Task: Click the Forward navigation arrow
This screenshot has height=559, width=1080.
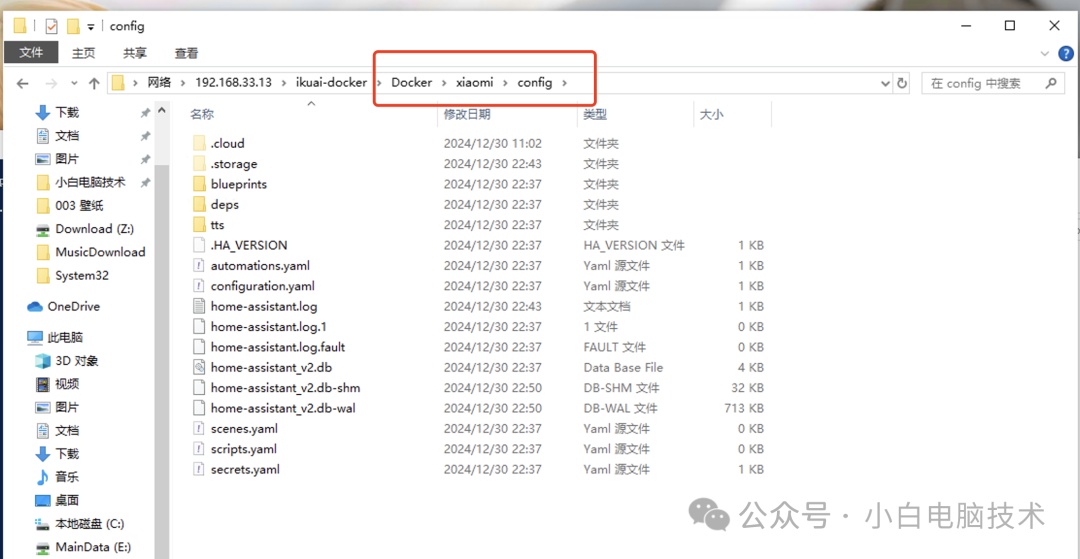Action: [x=51, y=83]
